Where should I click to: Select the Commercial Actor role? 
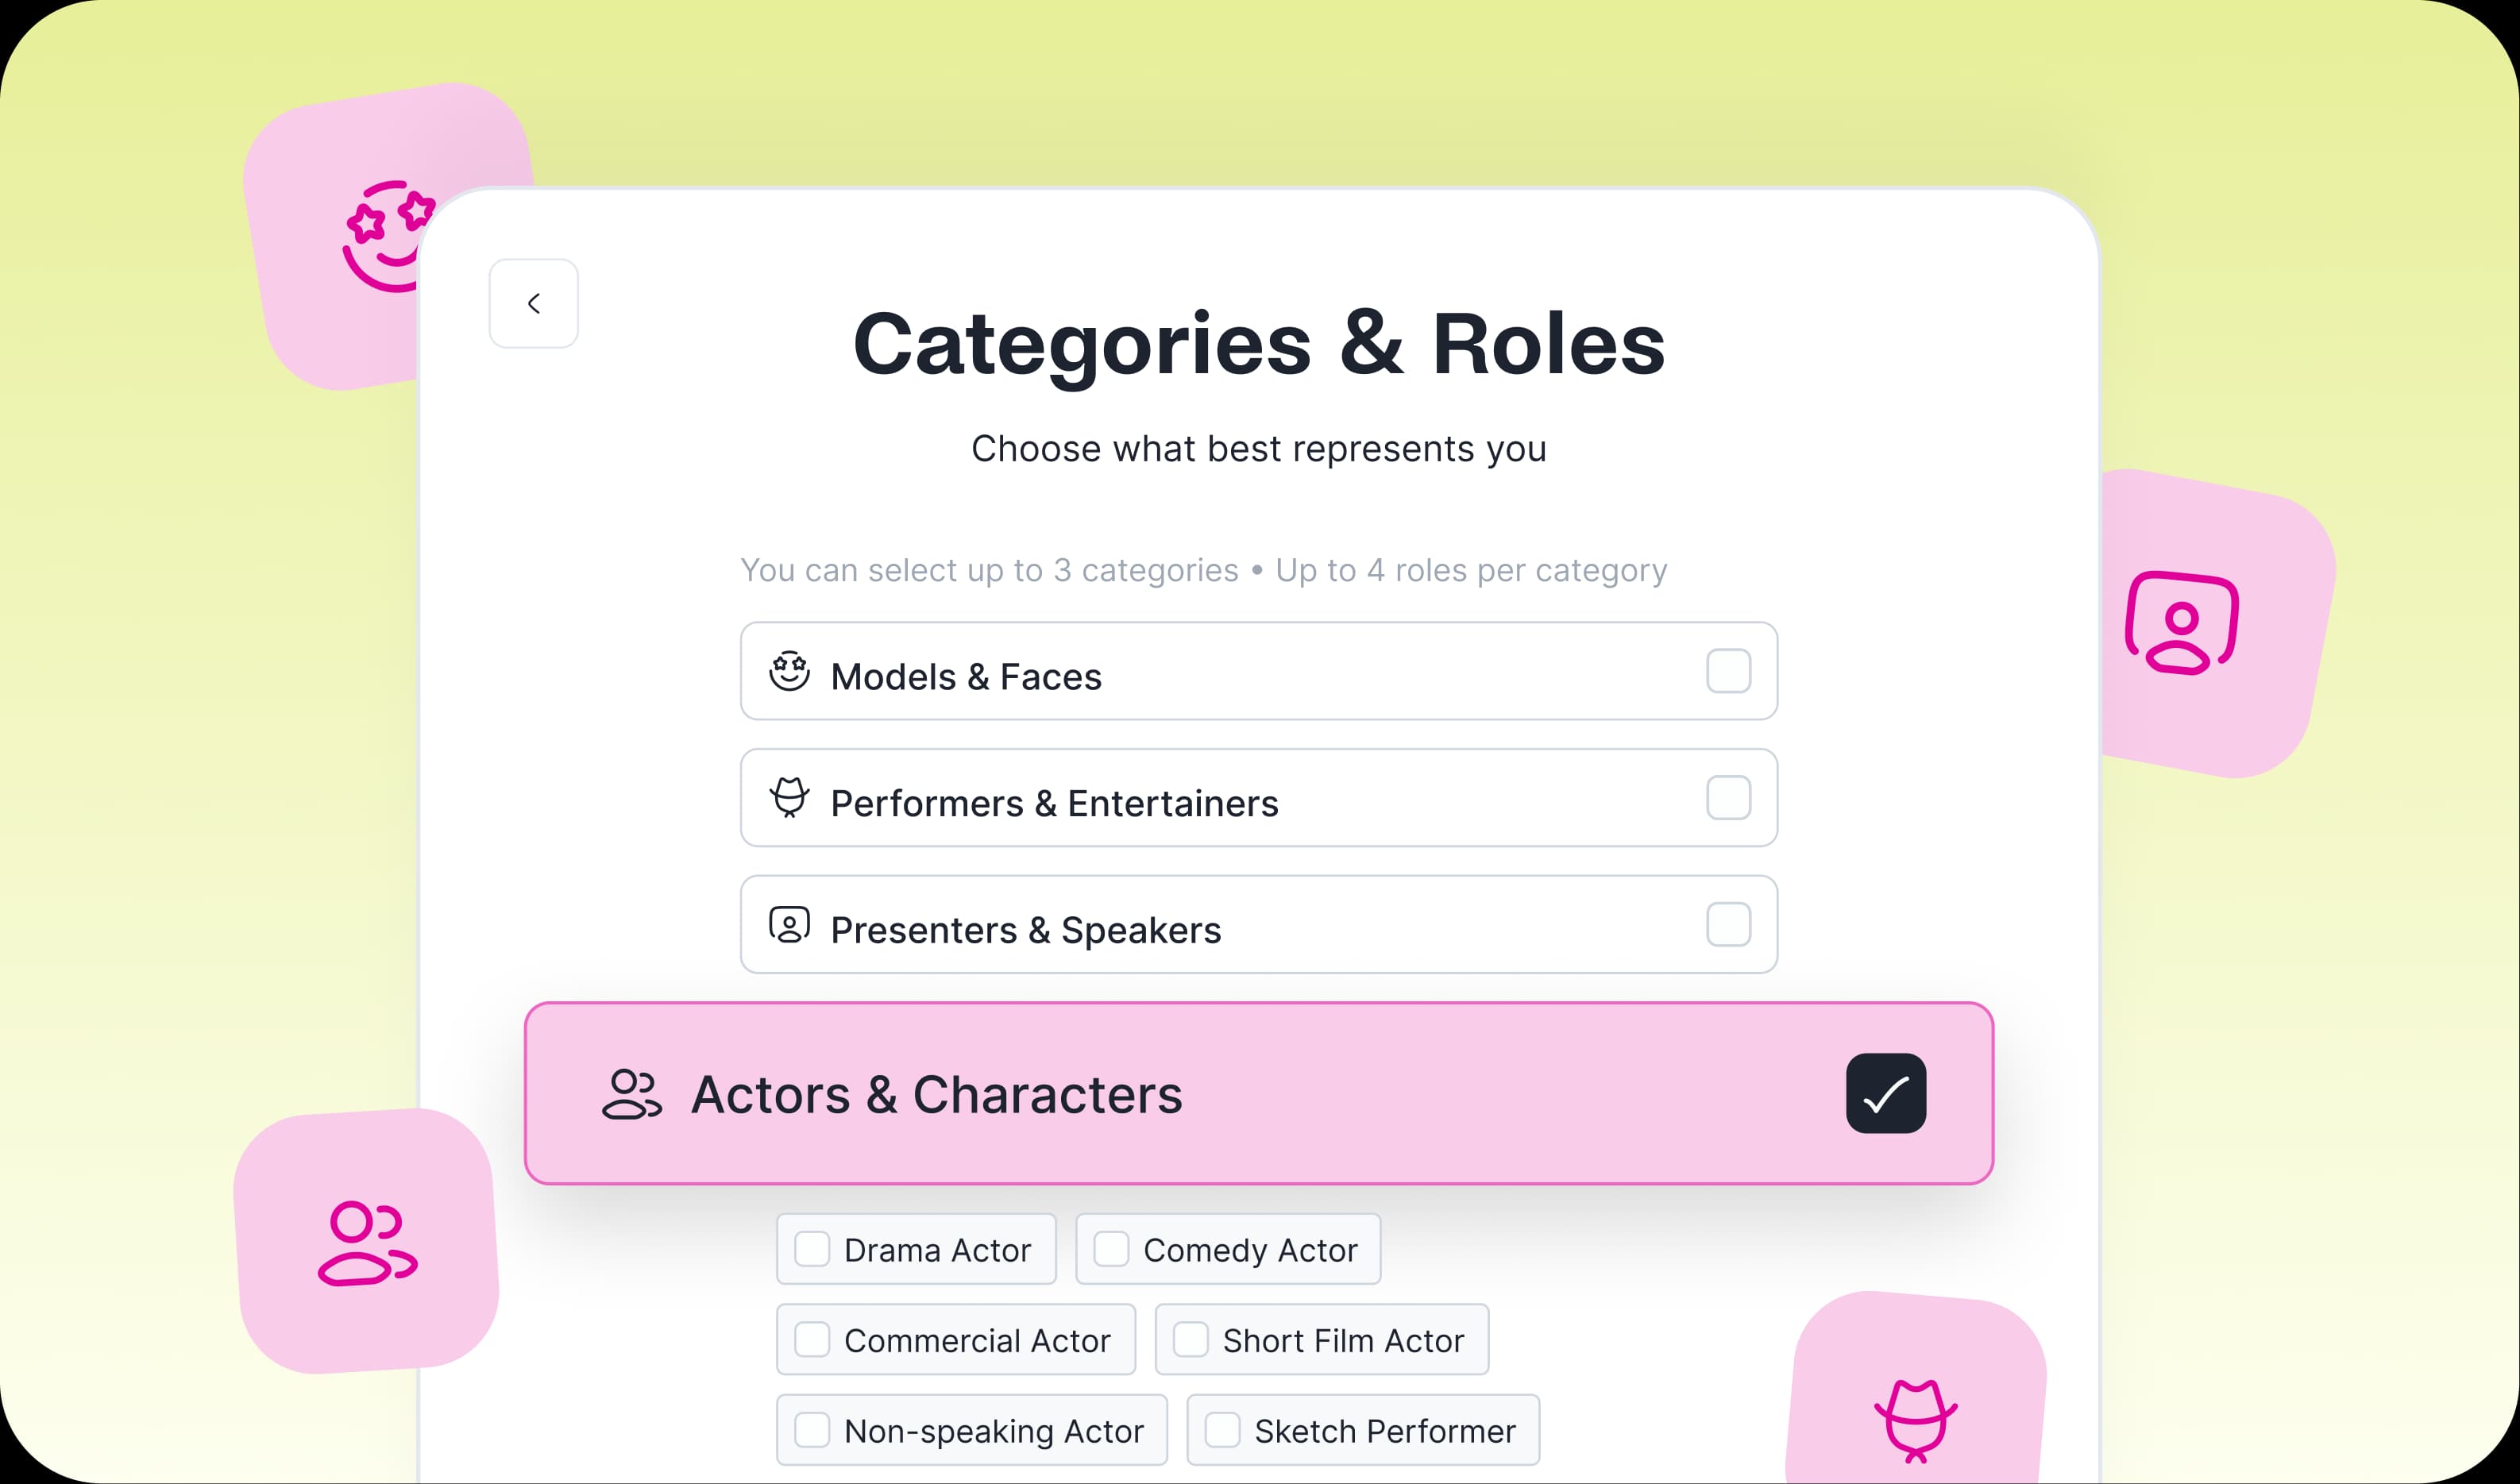tap(811, 1339)
